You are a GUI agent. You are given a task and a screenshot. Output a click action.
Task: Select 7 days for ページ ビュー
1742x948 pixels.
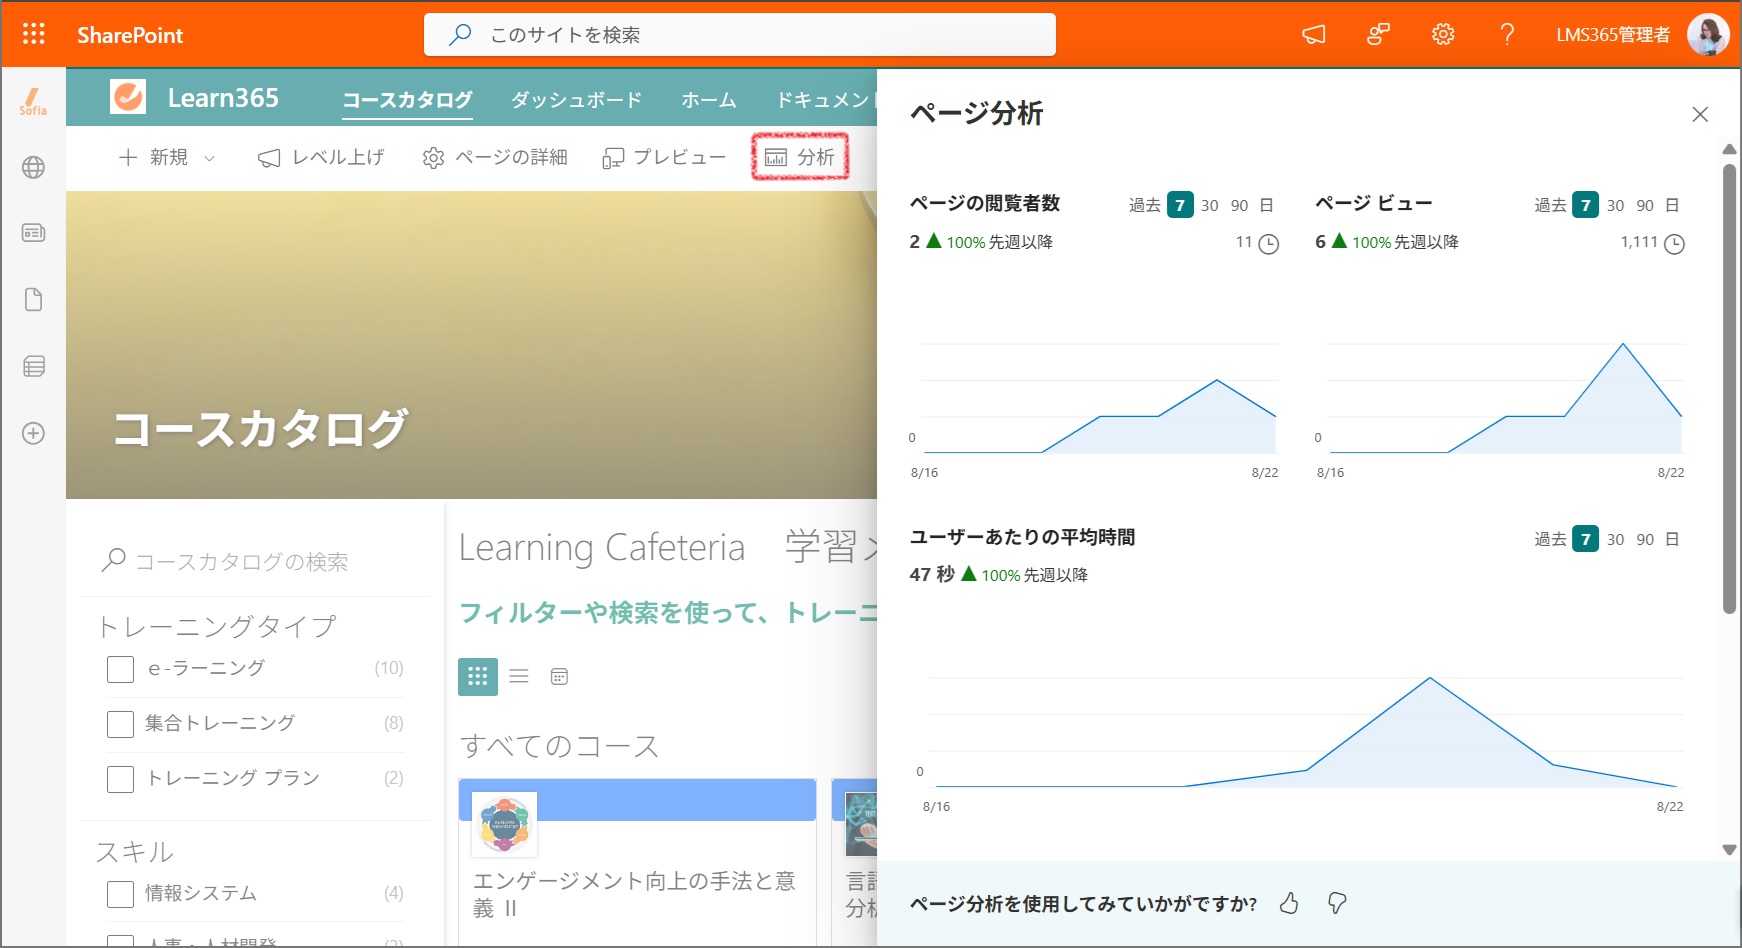[x=1586, y=205]
